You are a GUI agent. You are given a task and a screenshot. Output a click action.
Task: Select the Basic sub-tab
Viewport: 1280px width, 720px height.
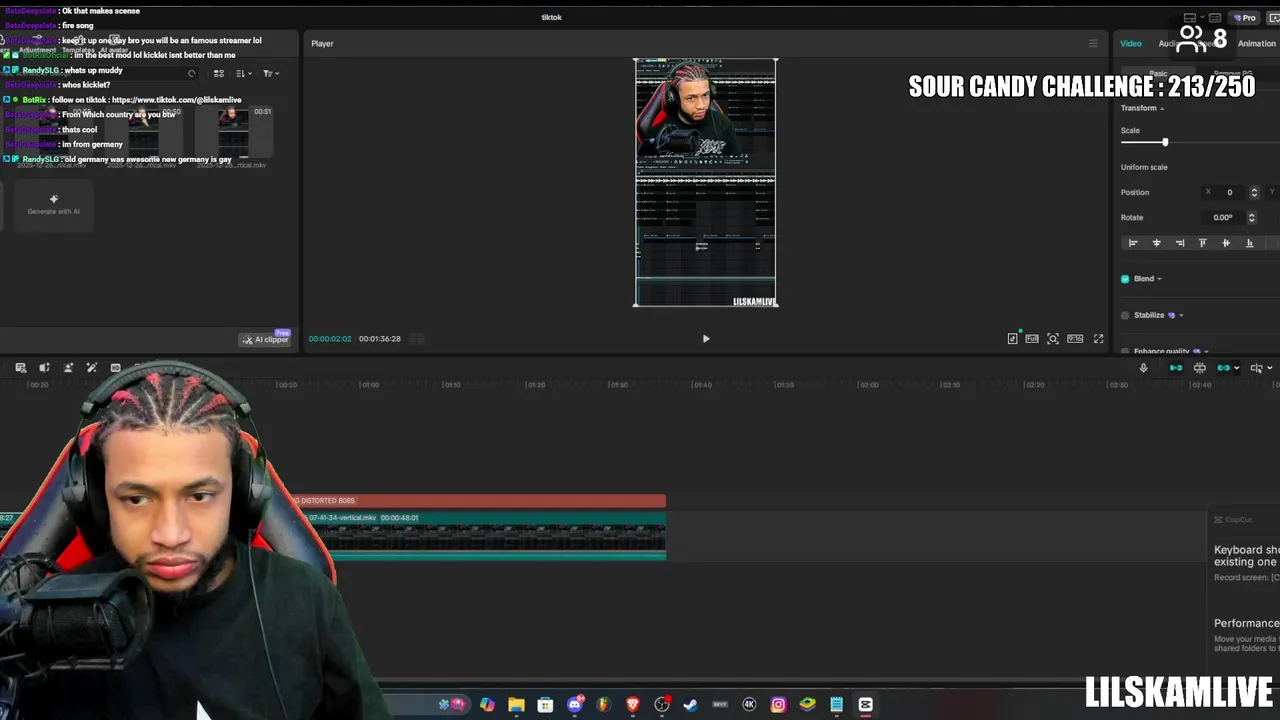coord(1158,74)
